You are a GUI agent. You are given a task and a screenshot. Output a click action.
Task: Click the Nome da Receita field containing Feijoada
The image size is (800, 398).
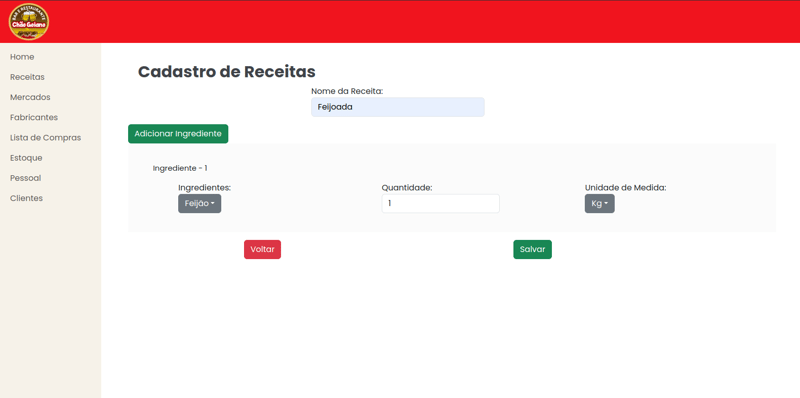[397, 107]
